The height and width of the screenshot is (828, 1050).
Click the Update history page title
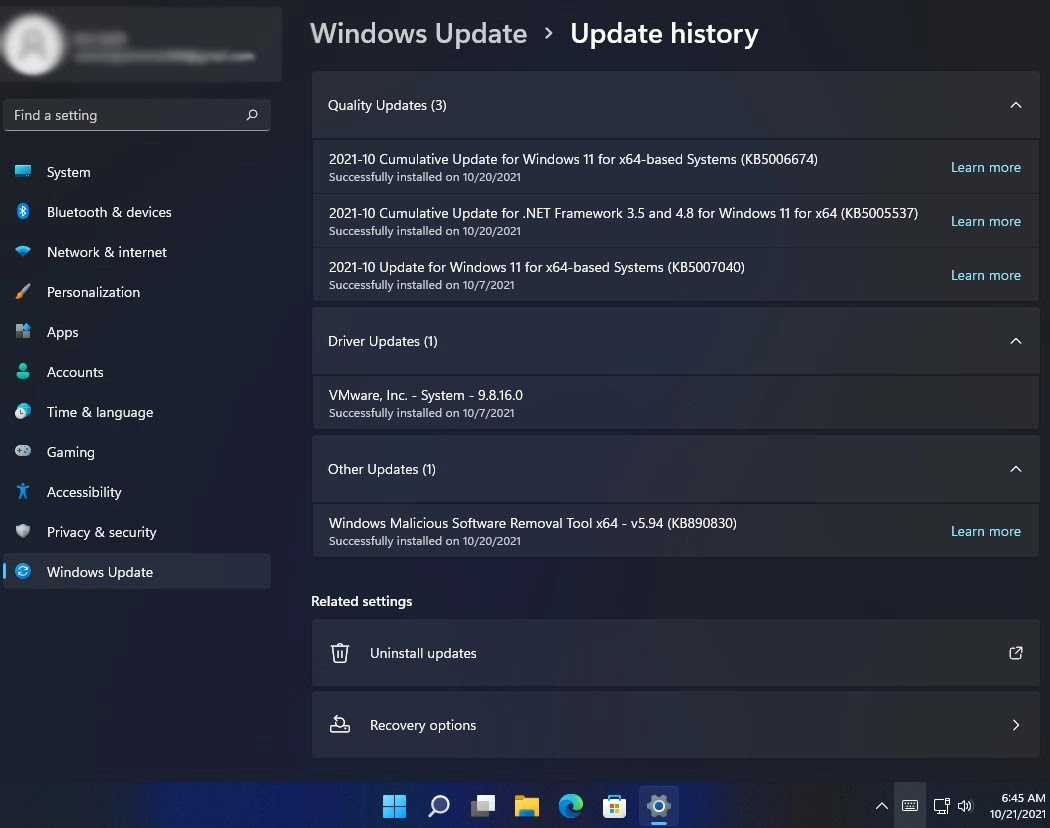(664, 33)
